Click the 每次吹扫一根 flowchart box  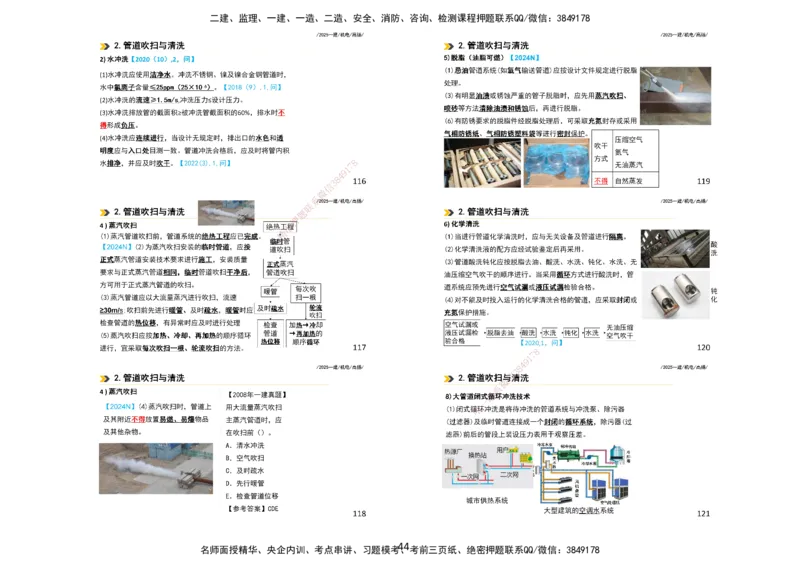pyautogui.click(x=305, y=293)
